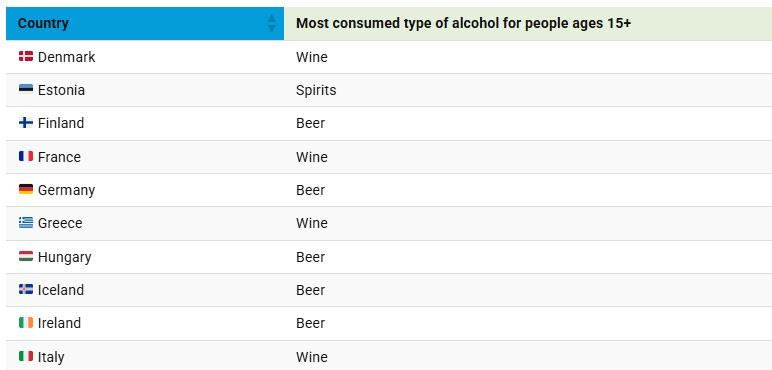Click the Denmark flag icon
This screenshot has width=772, height=370.
pyautogui.click(x=26, y=56)
